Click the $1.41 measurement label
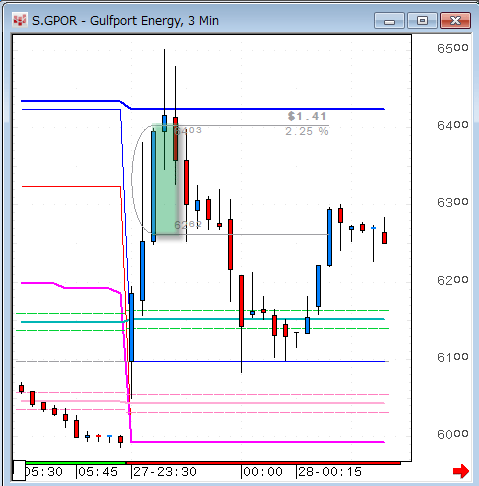Image resolution: width=479 pixels, height=486 pixels. pos(307,116)
